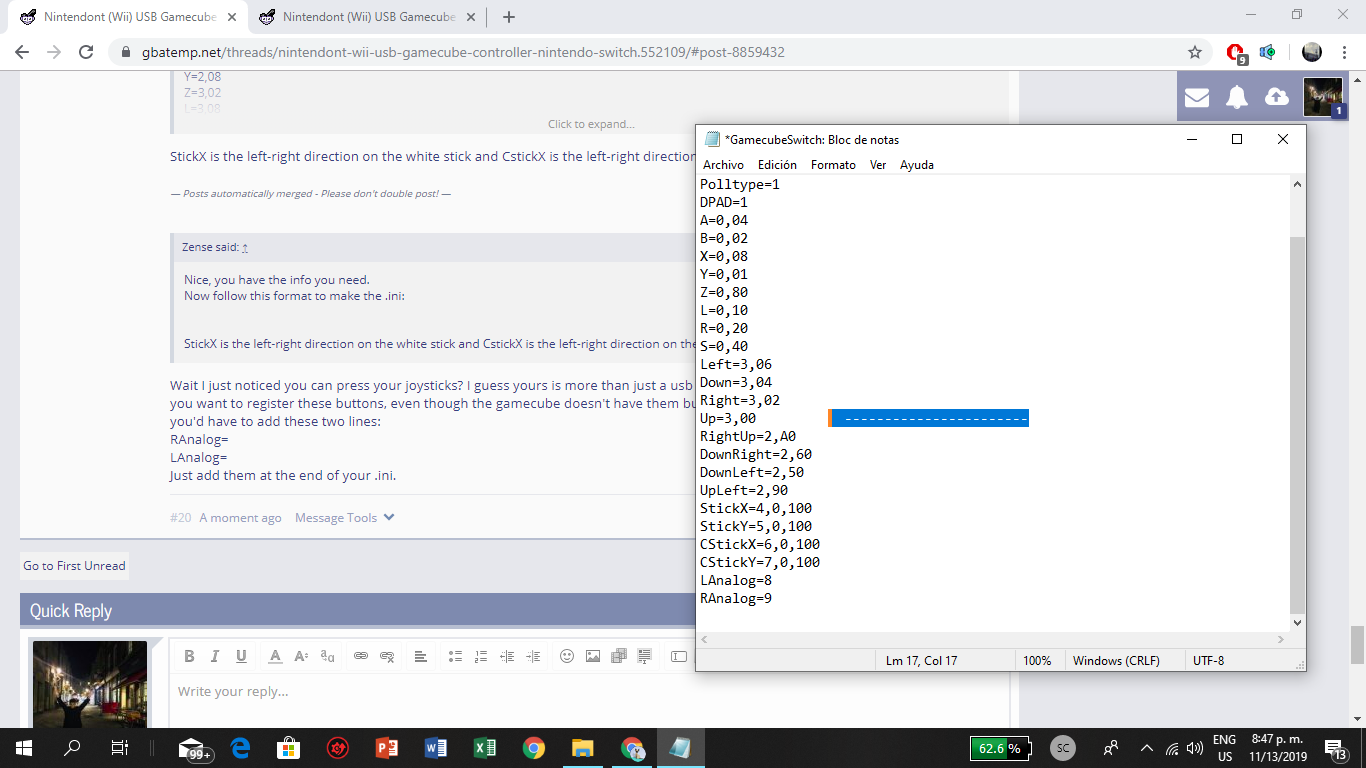The width and height of the screenshot is (1366, 768).
Task: Open the Edición menu in Bloc de notas
Action: (x=777, y=165)
